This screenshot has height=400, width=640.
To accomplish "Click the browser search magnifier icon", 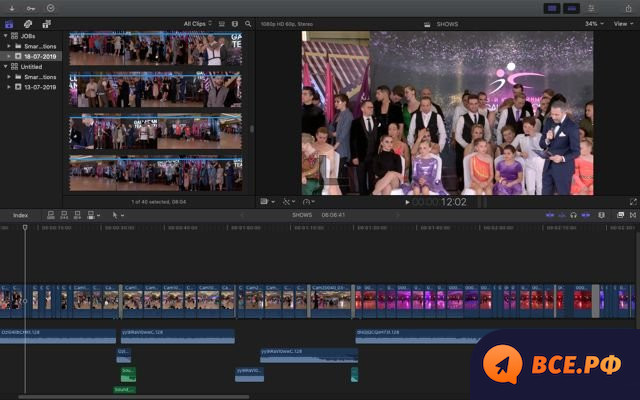I will point(247,23).
